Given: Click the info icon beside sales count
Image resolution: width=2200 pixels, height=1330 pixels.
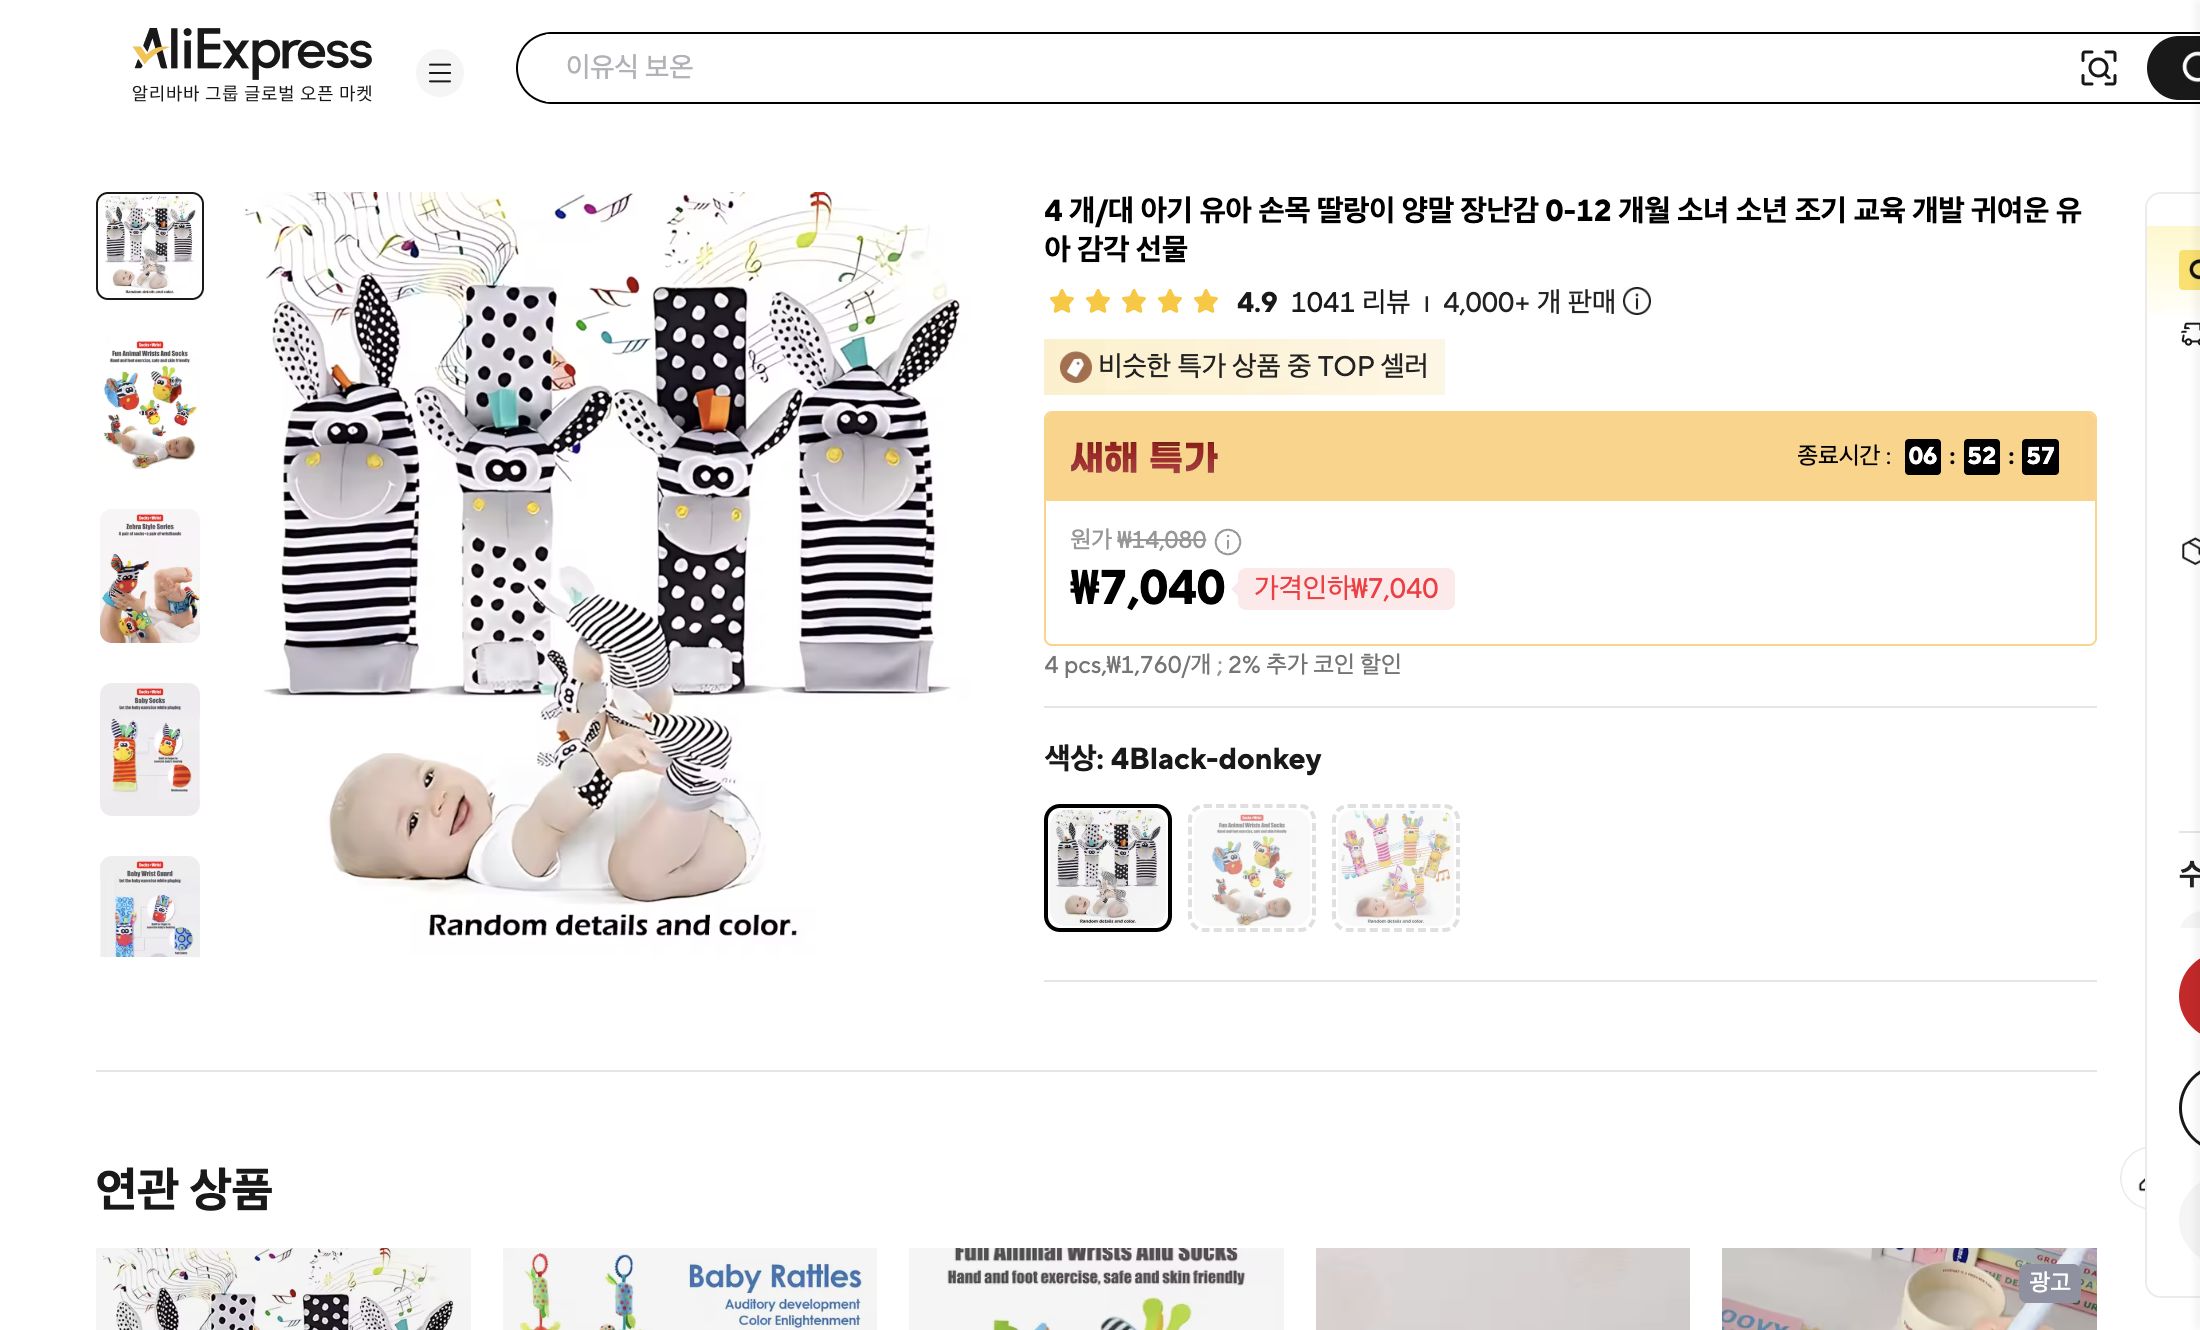Looking at the screenshot, I should point(1637,301).
